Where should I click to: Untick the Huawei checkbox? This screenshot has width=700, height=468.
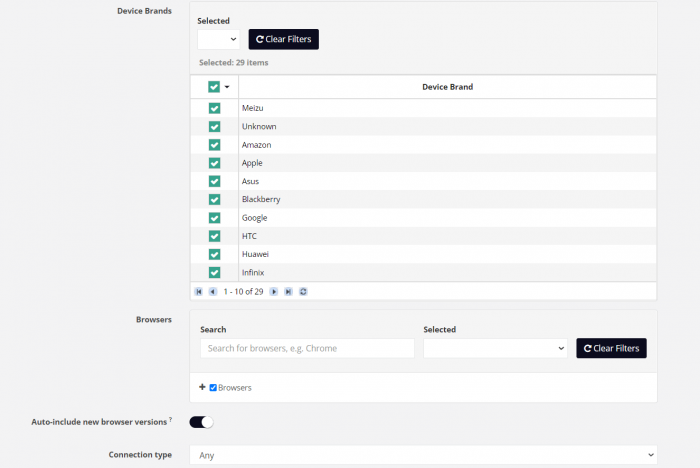pos(214,254)
